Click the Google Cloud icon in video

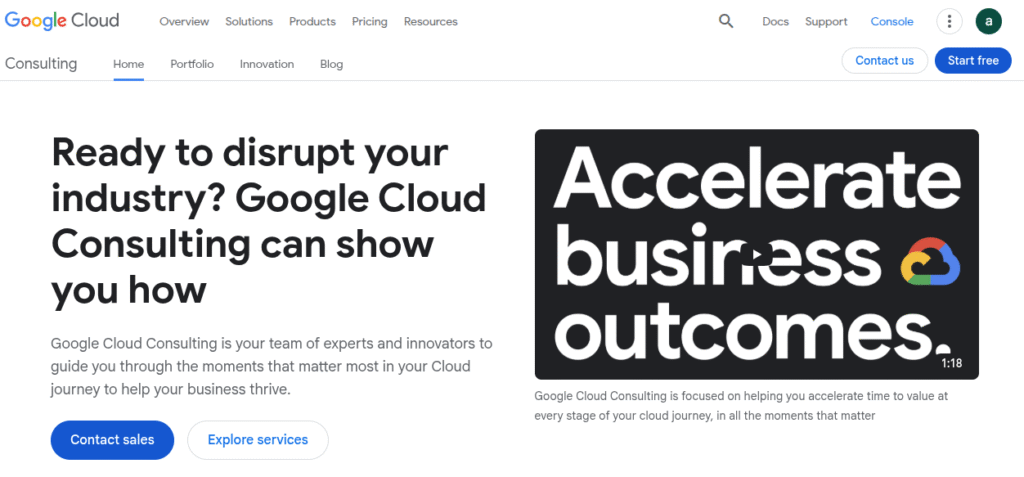(930, 262)
